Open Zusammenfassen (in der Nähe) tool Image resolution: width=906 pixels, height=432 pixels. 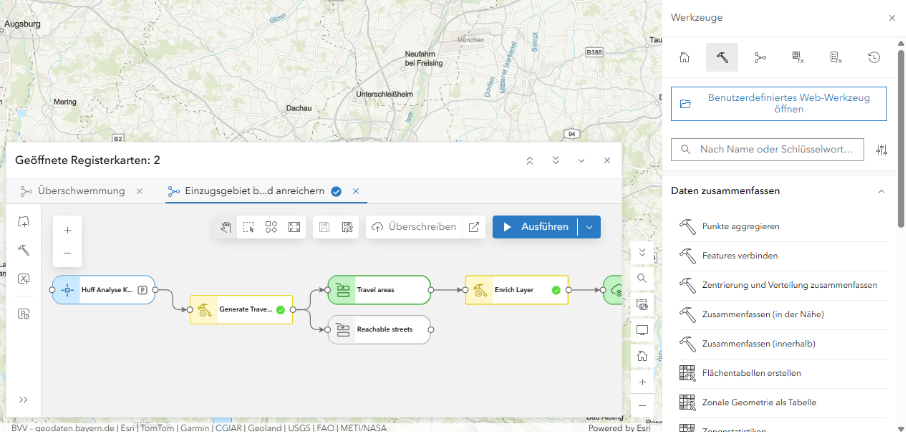(x=782, y=315)
